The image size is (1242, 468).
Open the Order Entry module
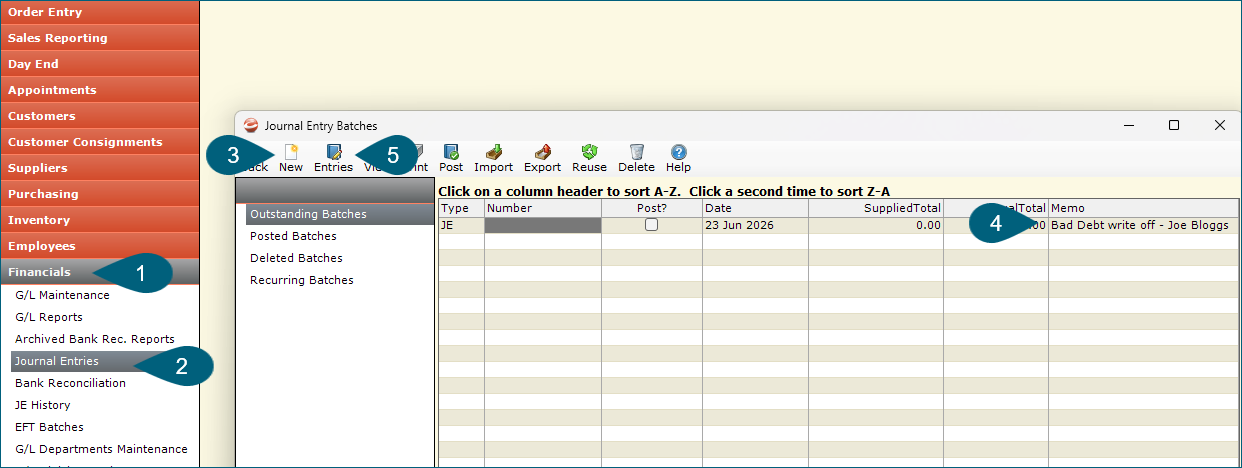pos(100,12)
